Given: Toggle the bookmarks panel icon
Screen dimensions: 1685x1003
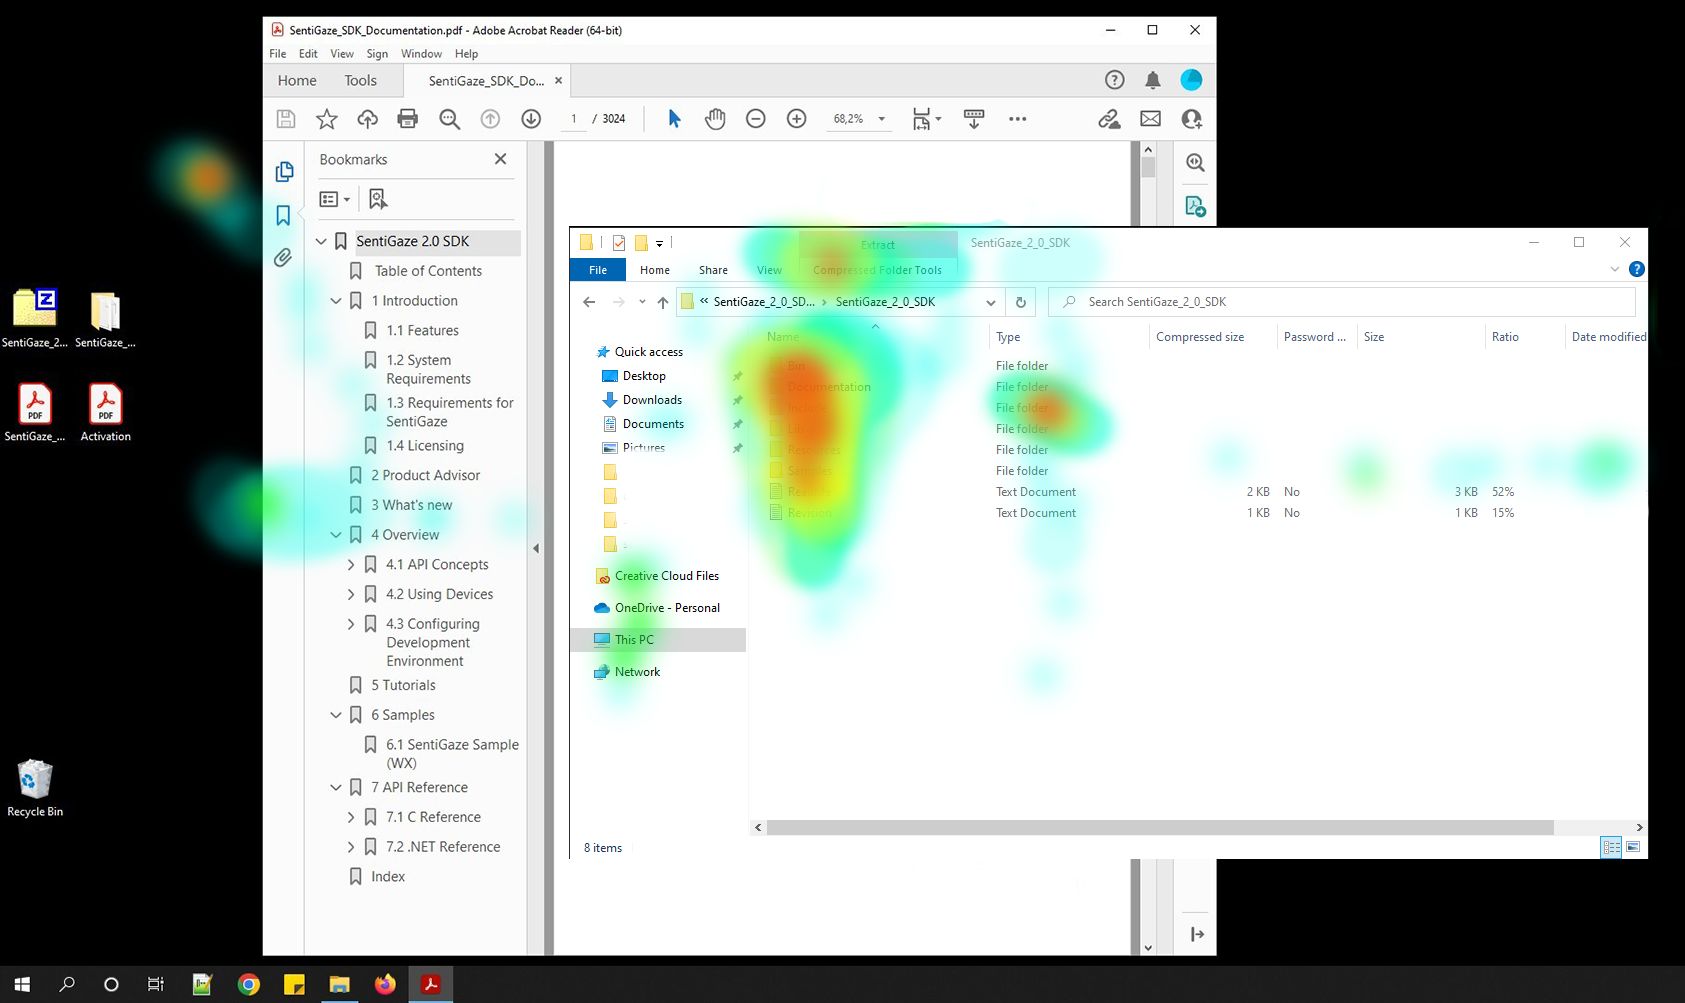Looking at the screenshot, I should click(283, 215).
